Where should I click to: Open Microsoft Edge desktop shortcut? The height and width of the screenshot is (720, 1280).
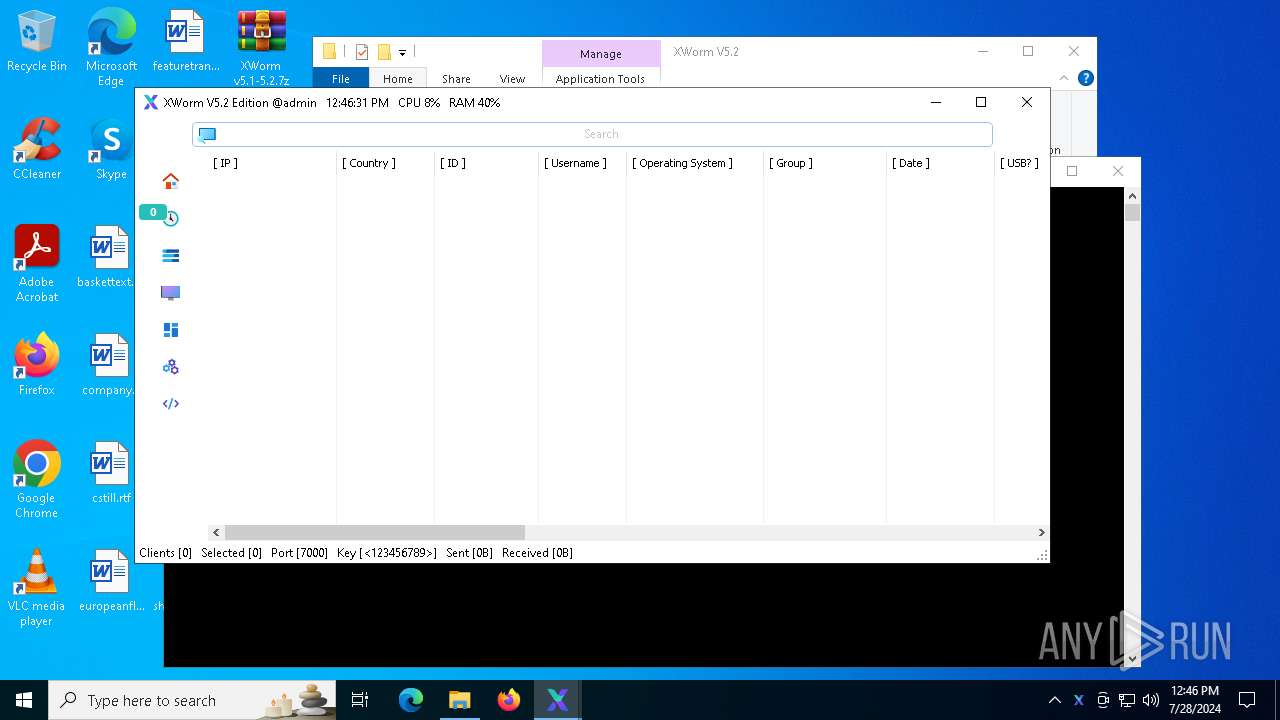click(x=111, y=48)
